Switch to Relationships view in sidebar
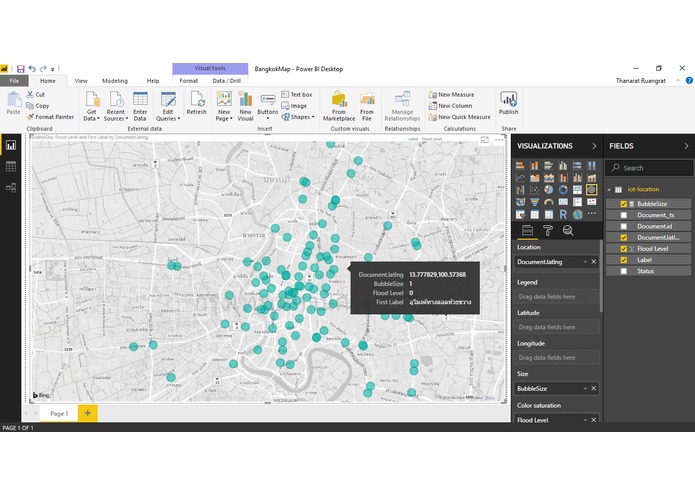This screenshot has width=695, height=494. click(11, 188)
